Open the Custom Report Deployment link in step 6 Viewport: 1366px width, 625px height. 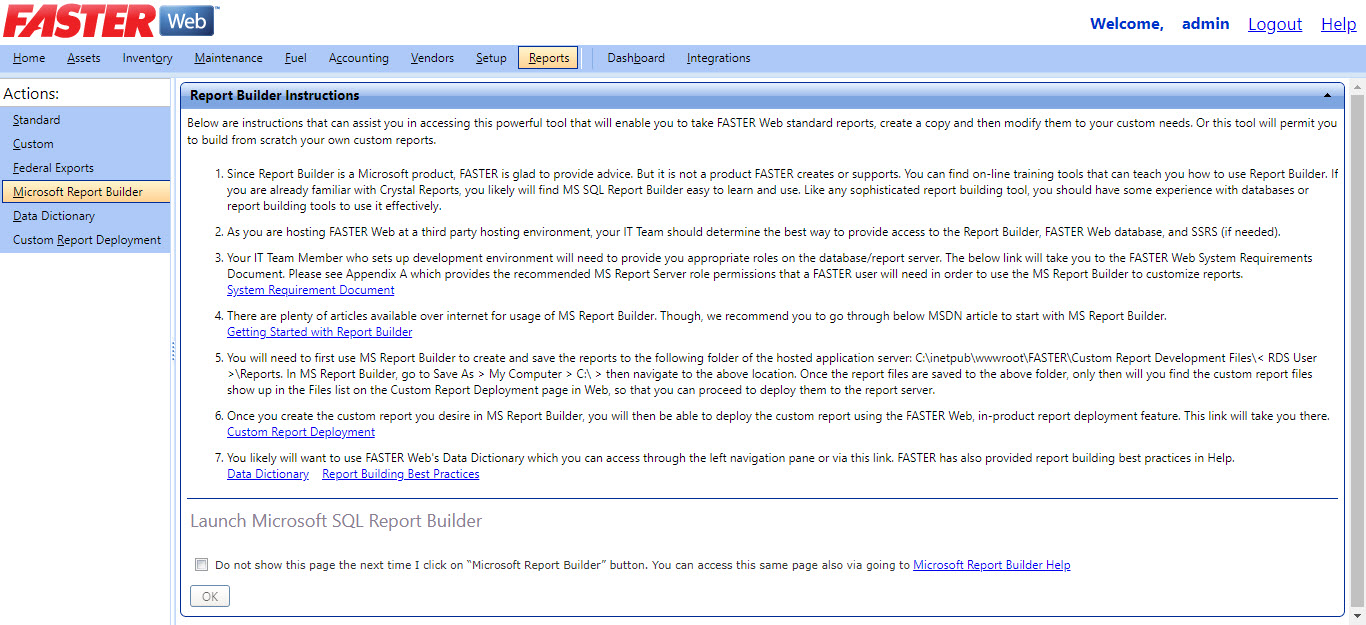[301, 432]
